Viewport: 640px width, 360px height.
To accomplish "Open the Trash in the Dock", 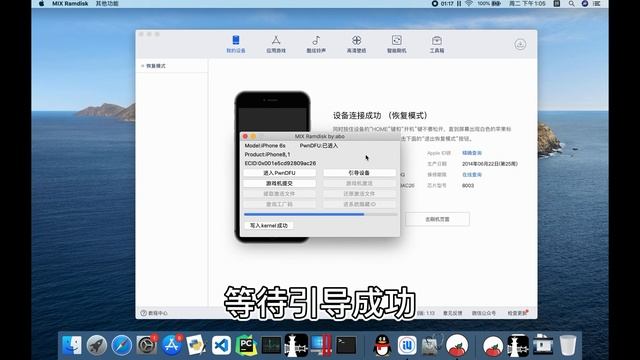I will [568, 345].
